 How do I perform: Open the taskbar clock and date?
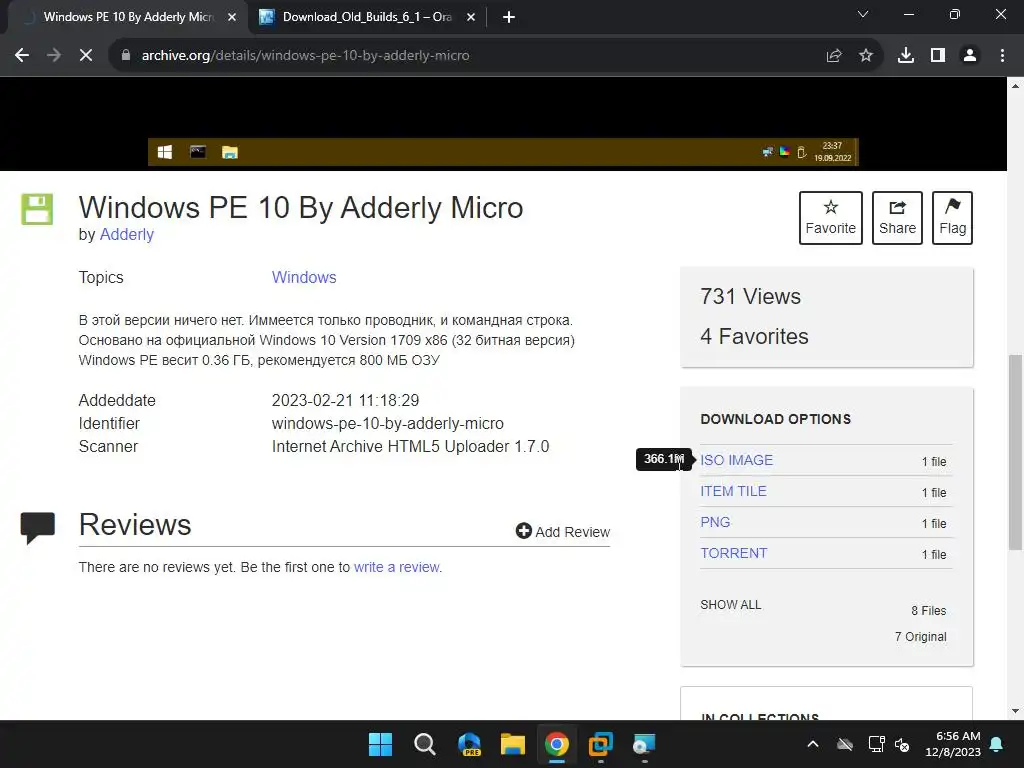point(953,744)
